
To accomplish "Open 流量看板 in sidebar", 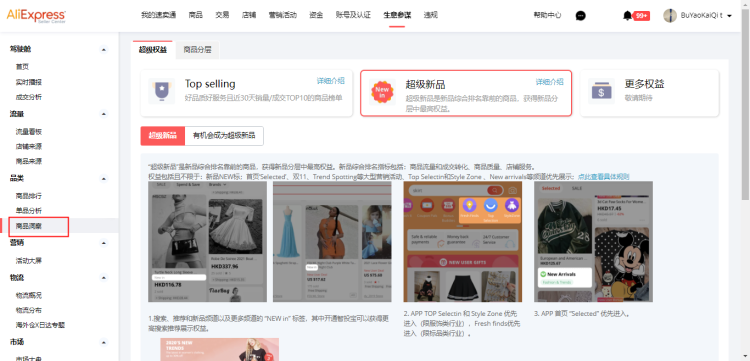I will coord(29,131).
